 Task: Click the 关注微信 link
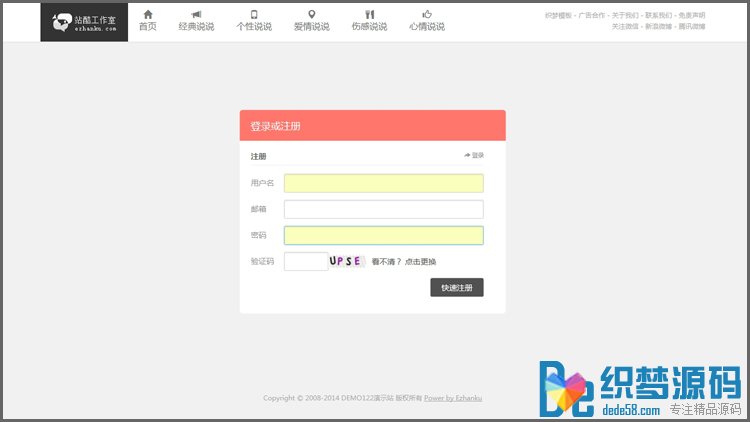pos(625,26)
